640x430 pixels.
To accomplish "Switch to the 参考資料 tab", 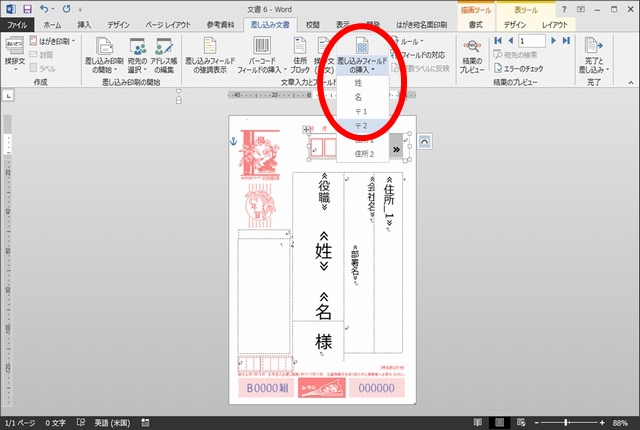I will (x=220, y=25).
